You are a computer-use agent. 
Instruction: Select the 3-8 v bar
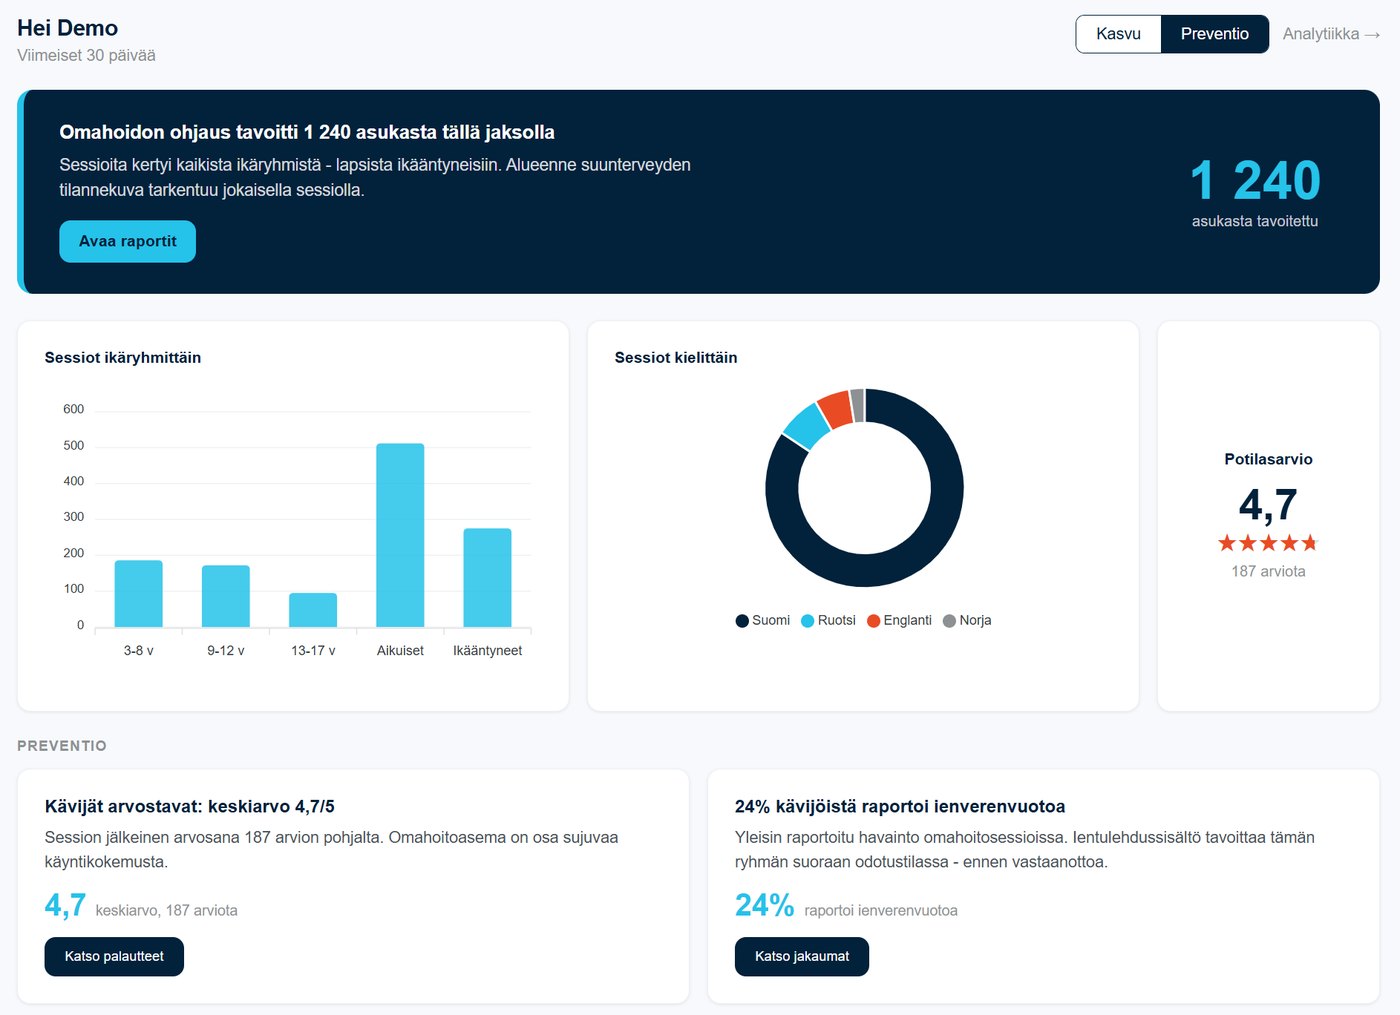[x=139, y=594]
